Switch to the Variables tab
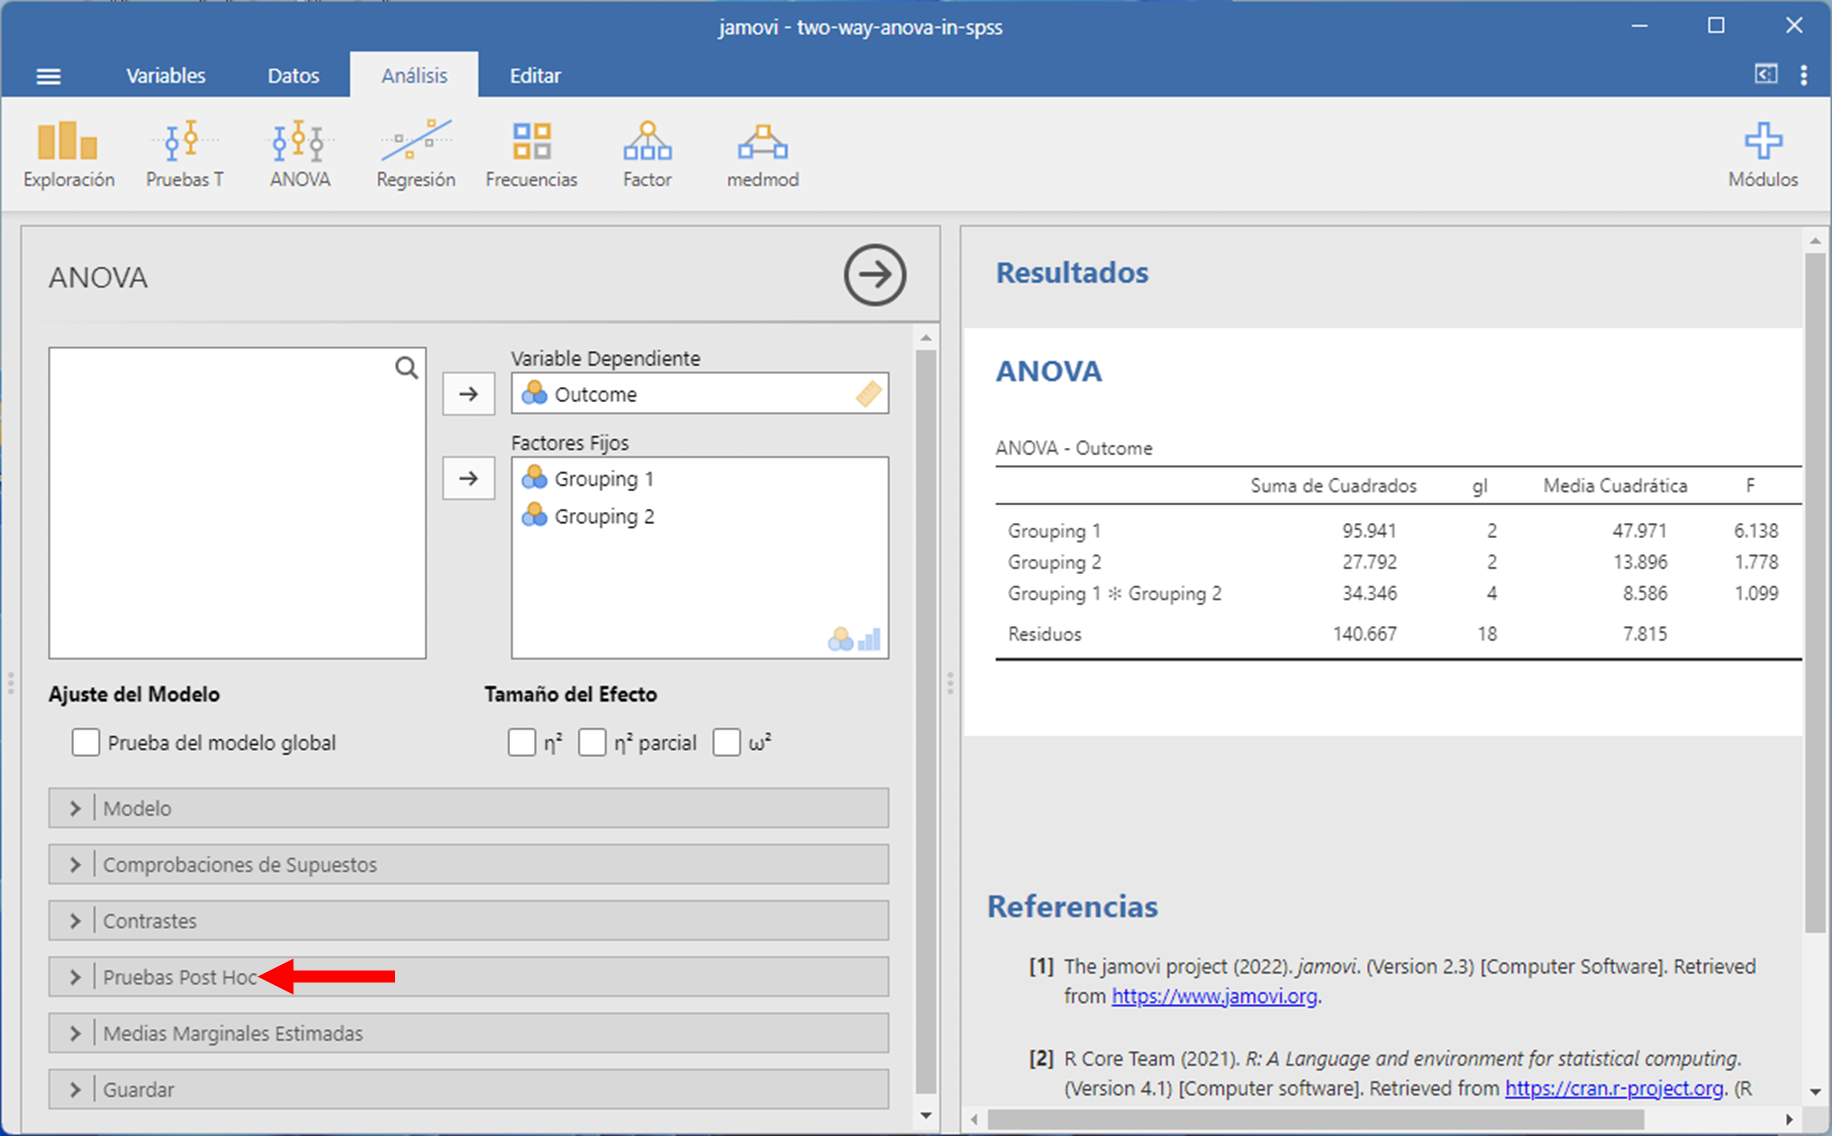 click(165, 76)
